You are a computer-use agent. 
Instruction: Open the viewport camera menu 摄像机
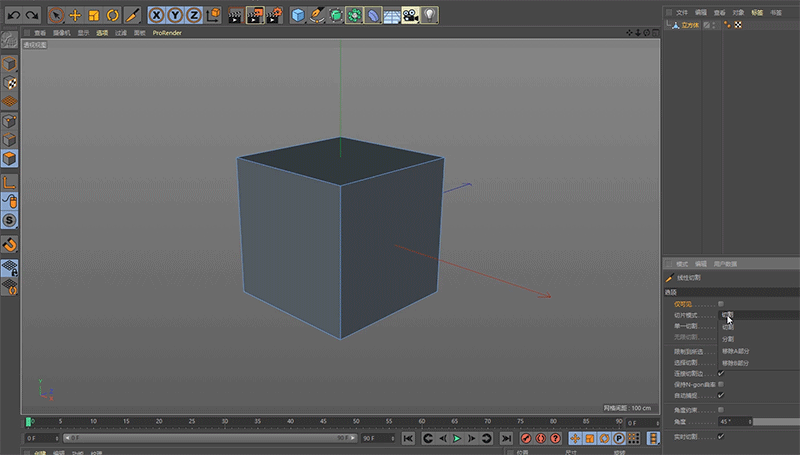62,33
